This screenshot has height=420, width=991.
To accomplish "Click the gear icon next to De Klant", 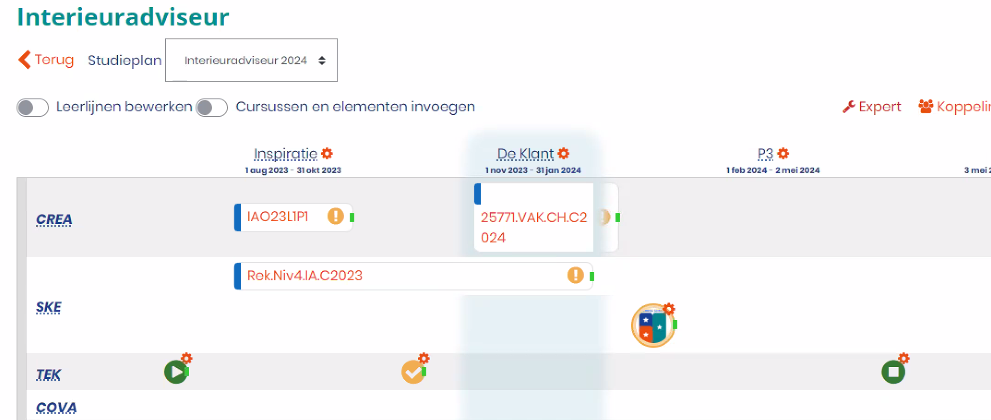I will tap(563, 154).
